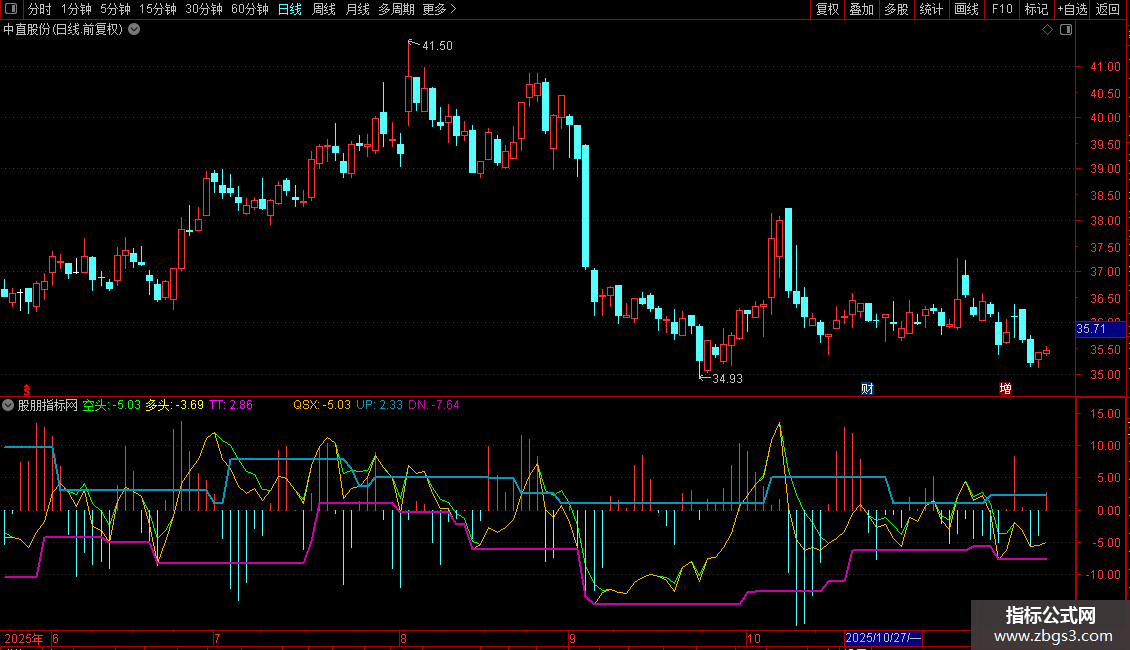Toggle the left sidebar panel icon
The image size is (1130, 650).
coord(9,9)
